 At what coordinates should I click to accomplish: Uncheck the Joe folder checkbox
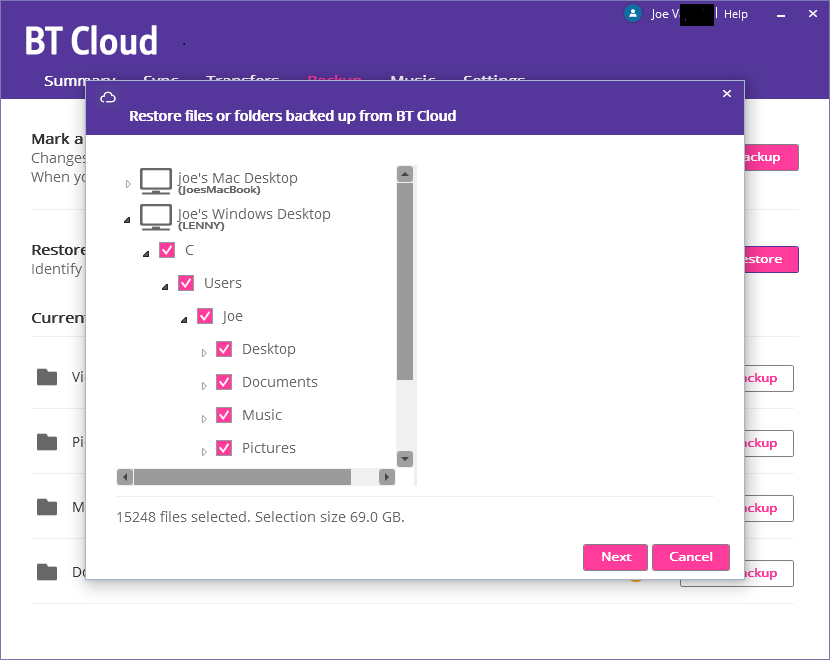tap(205, 316)
